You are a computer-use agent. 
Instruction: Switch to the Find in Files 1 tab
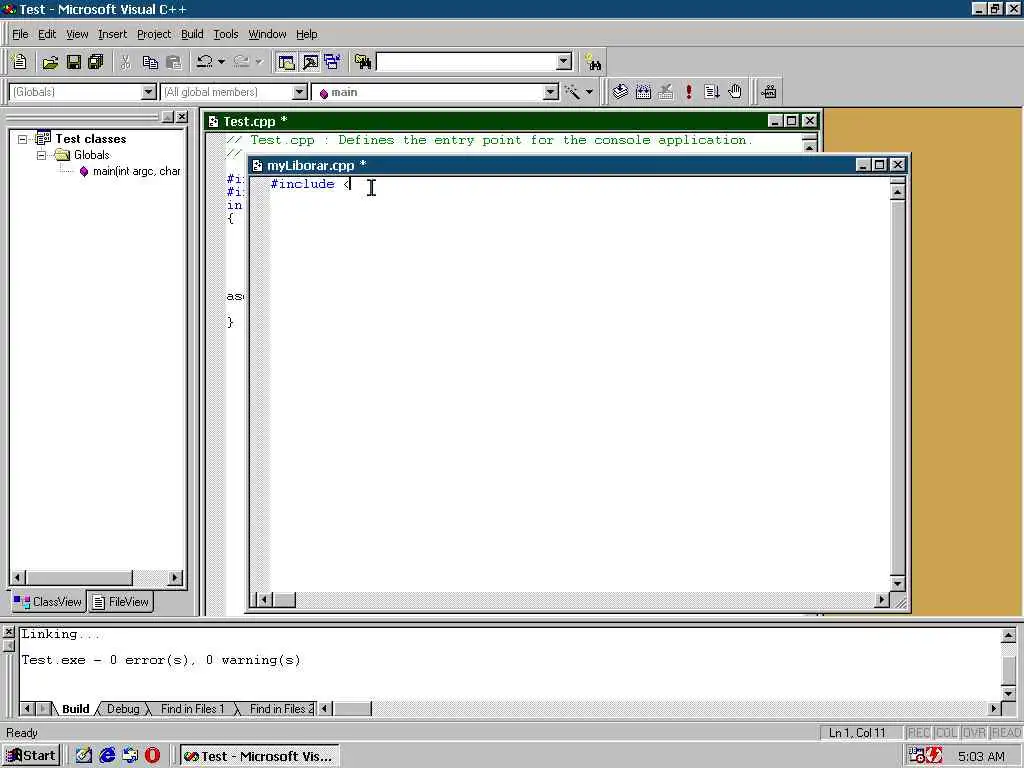pos(192,709)
